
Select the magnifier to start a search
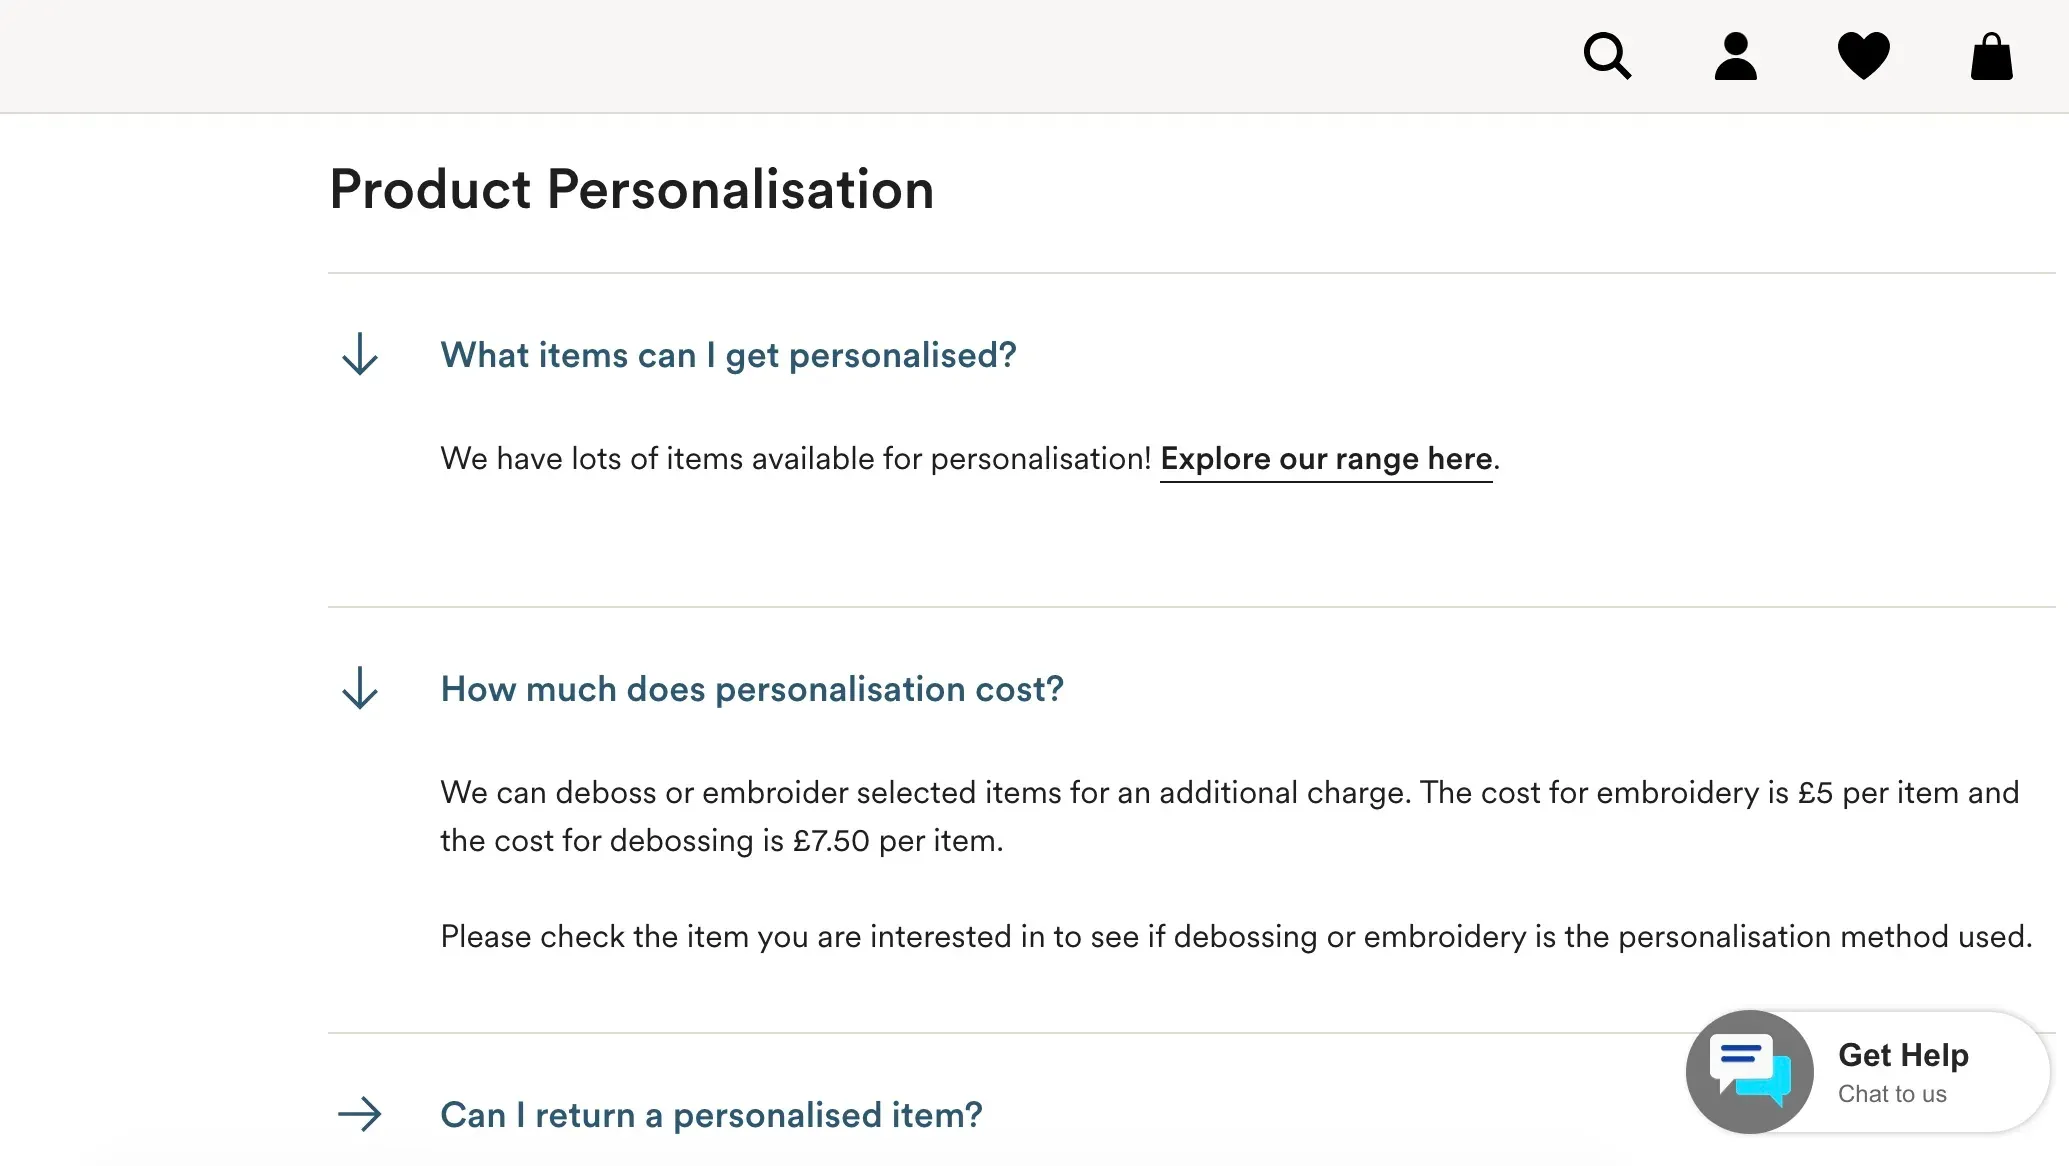[x=1607, y=56]
